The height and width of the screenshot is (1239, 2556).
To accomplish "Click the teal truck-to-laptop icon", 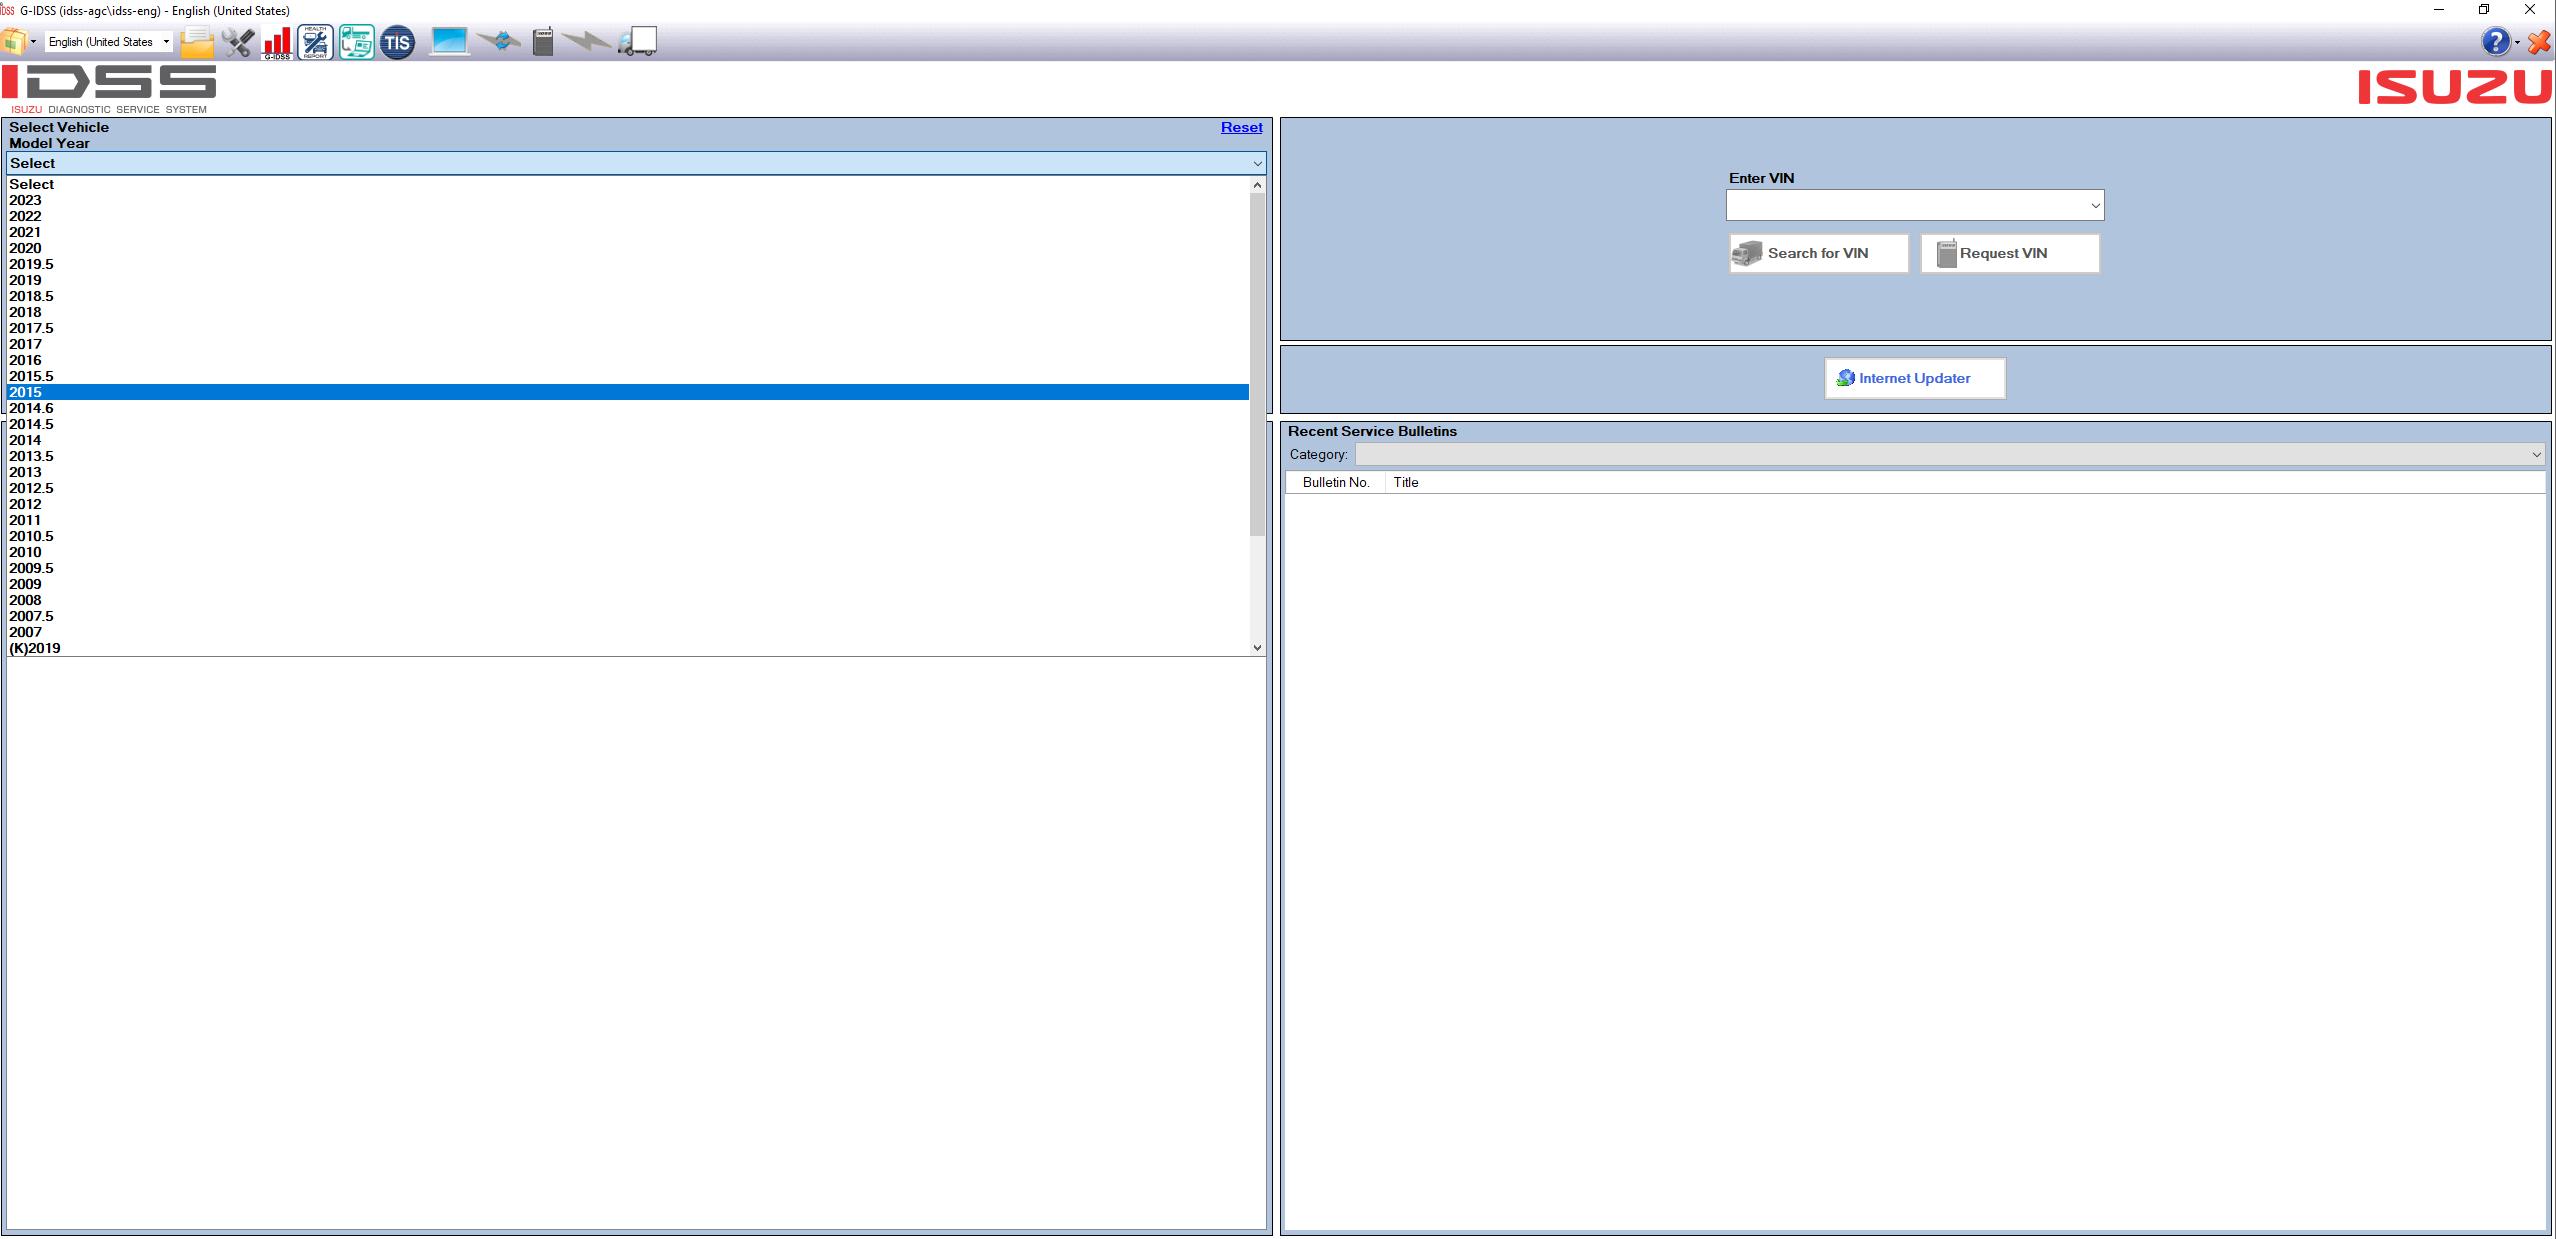I will [356, 42].
